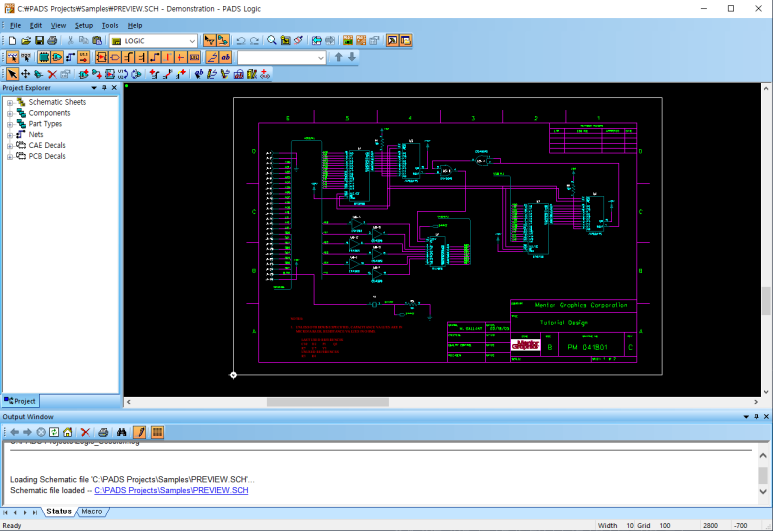
Task: Expand the PCB Decals node
Action: coord(10,157)
